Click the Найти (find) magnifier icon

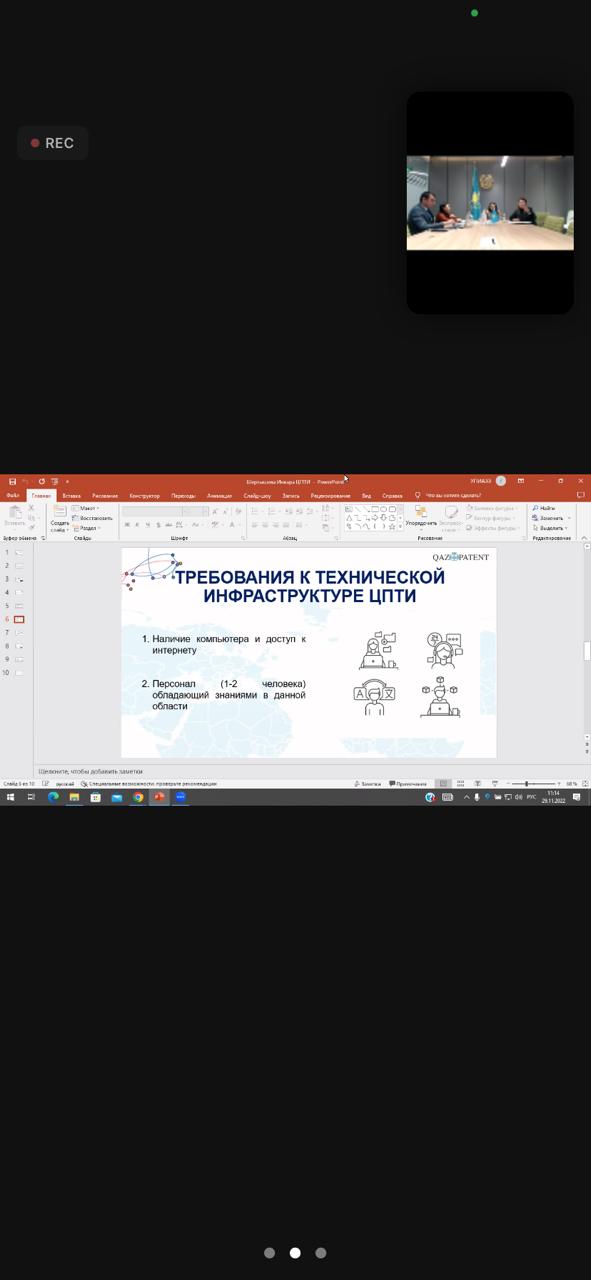click(x=536, y=508)
